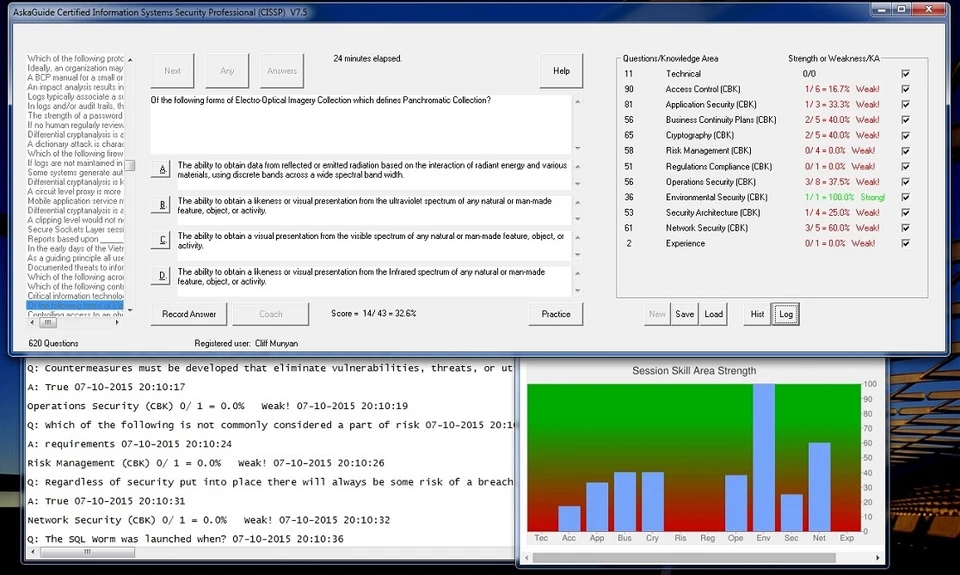Toggle Environmental Security (CBK) checkbox
Screen dimensions: 960x575
[906, 197]
